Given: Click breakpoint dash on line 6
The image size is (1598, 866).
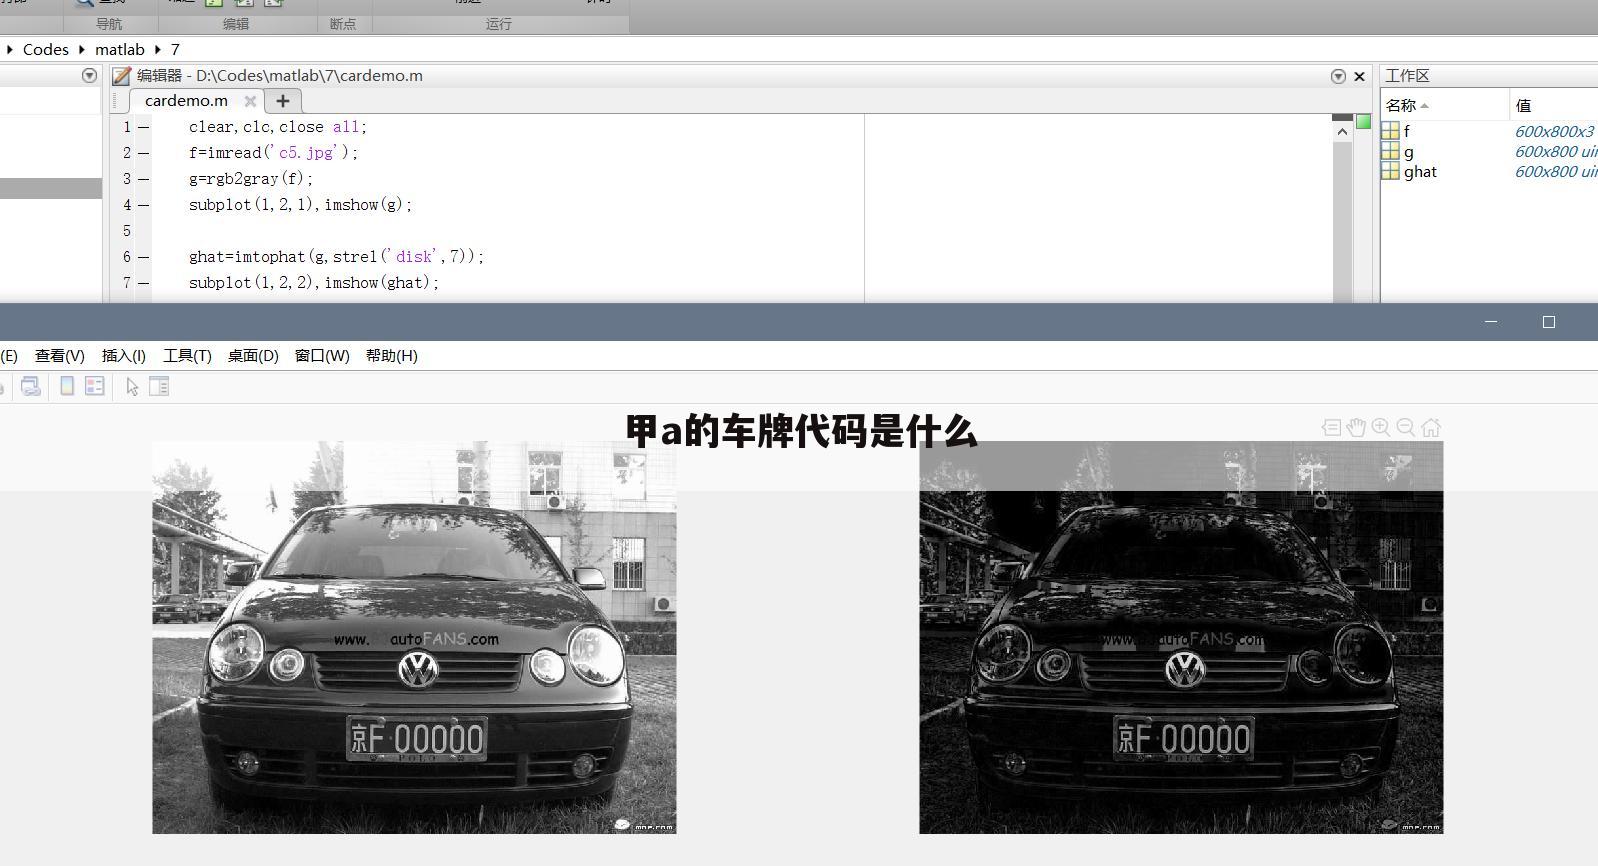Looking at the screenshot, I should click(144, 257).
